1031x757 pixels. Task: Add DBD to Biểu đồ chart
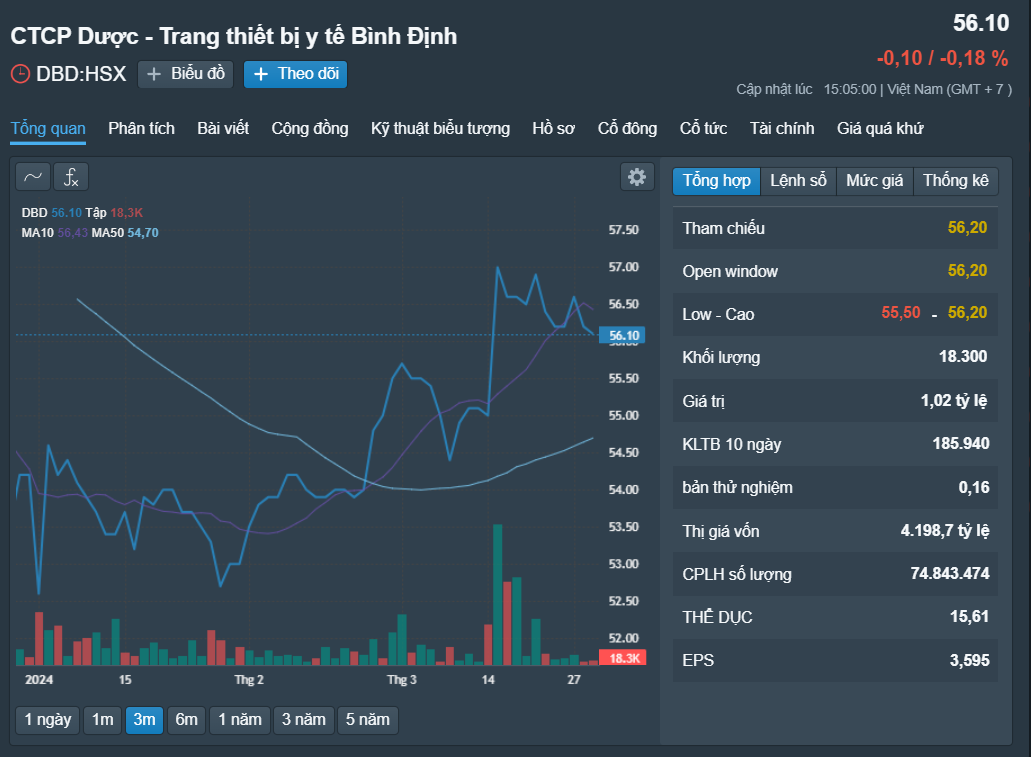[x=185, y=74]
